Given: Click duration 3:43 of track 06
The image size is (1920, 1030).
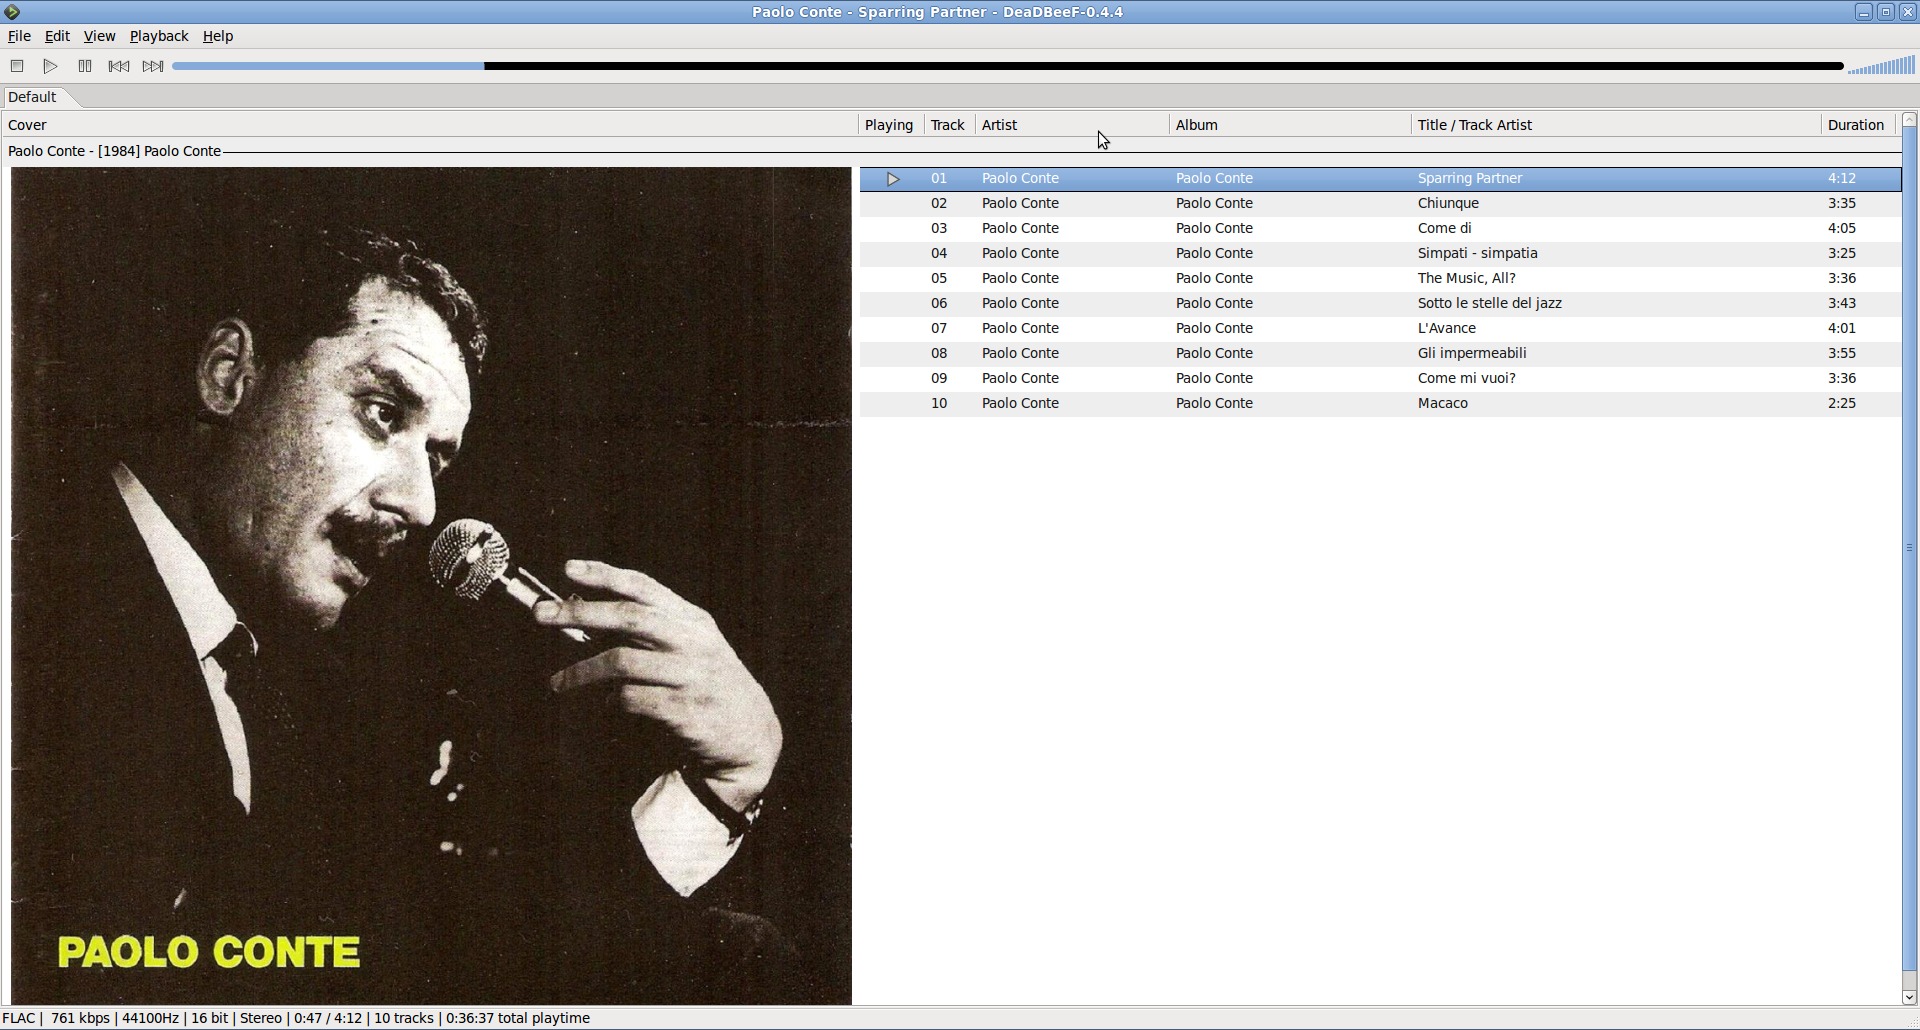Looking at the screenshot, I should click(1842, 303).
